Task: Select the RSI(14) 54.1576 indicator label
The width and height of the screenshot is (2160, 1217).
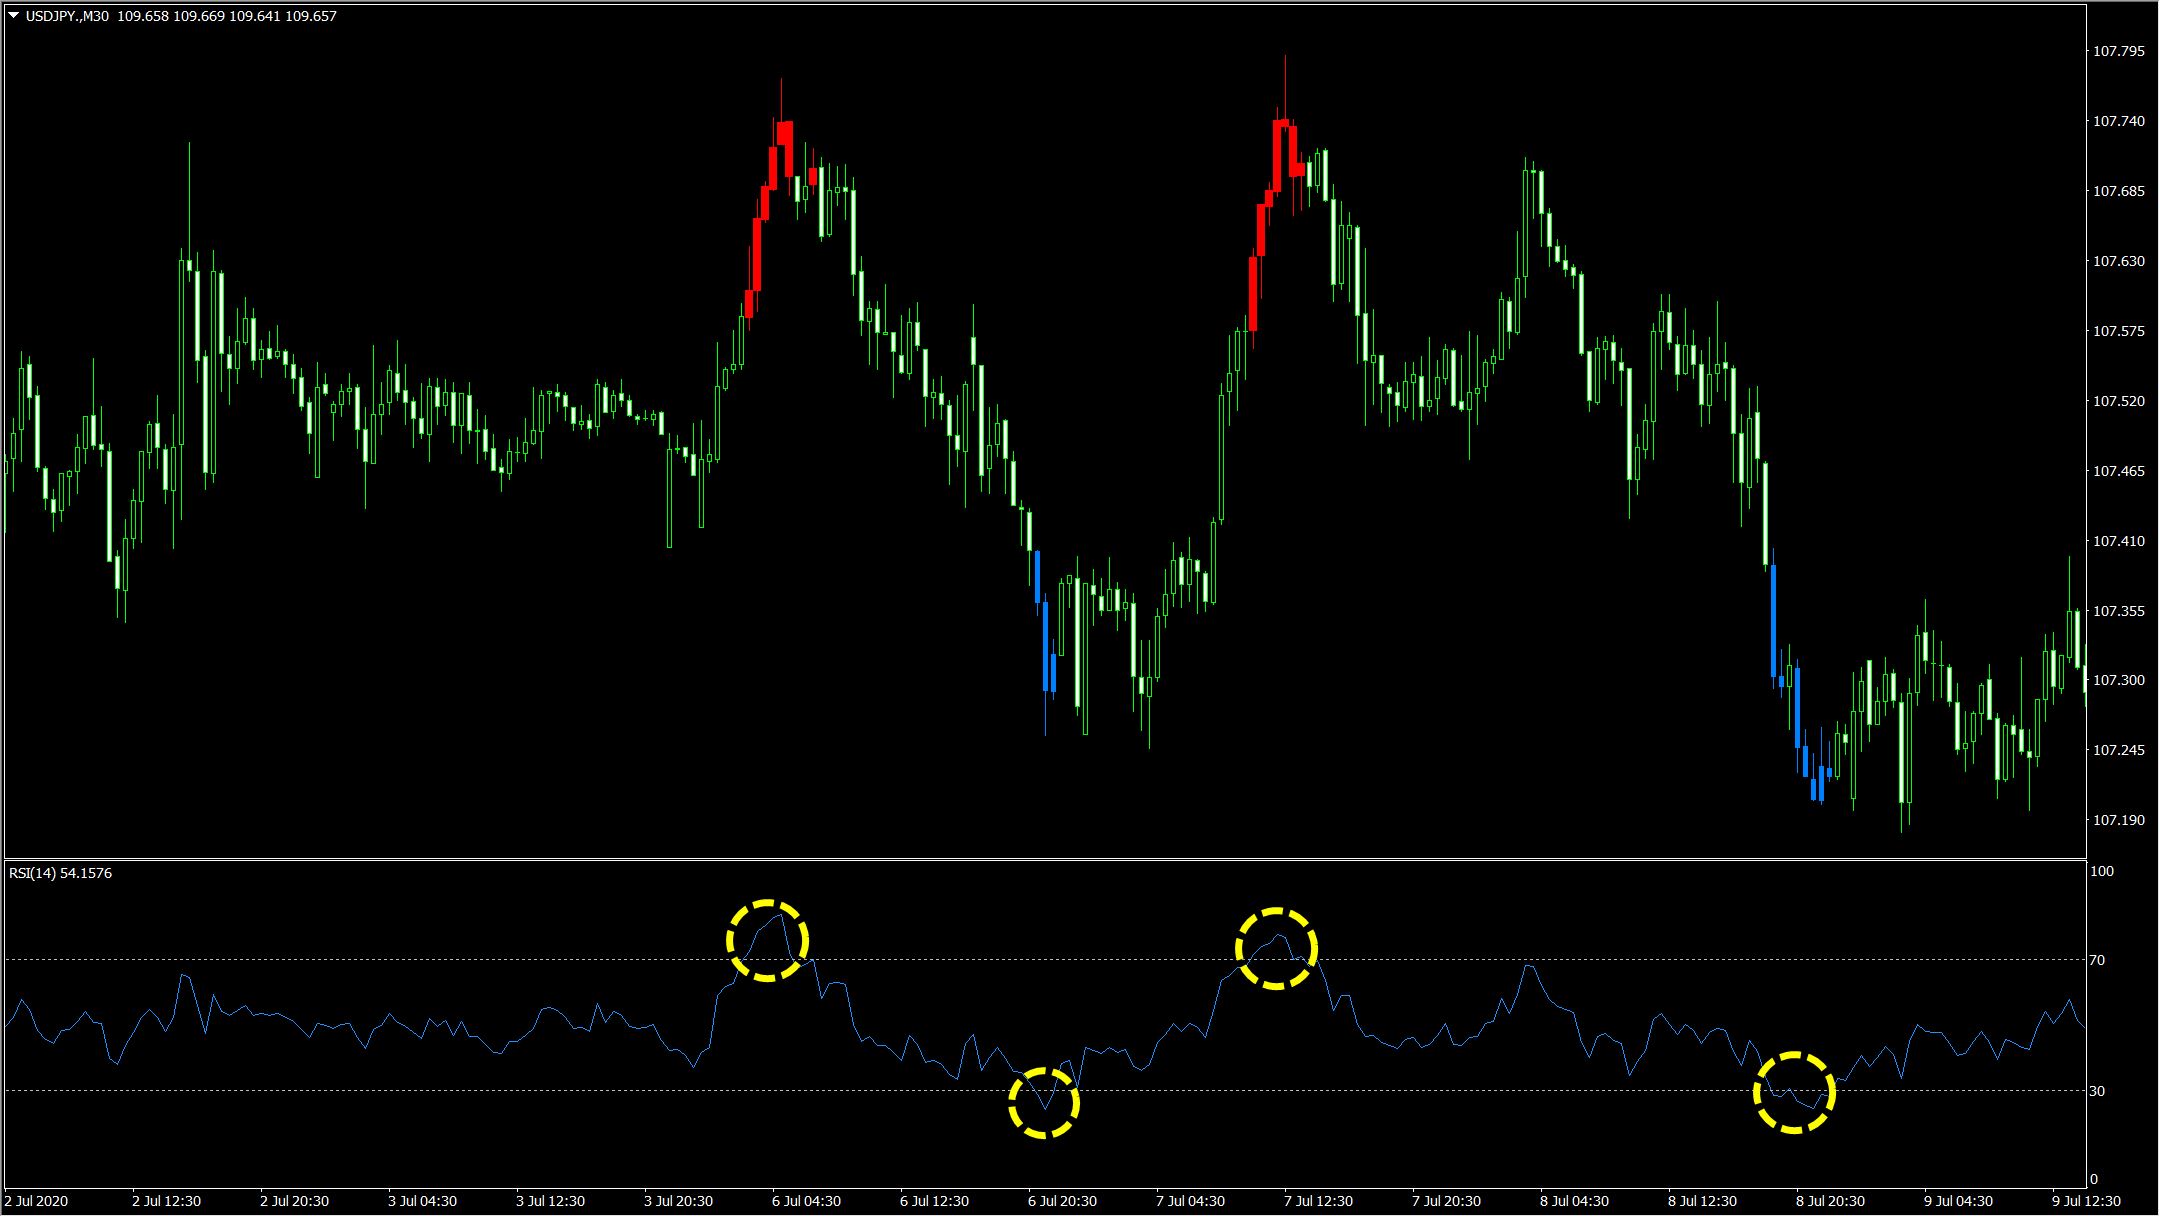Action: 60,873
